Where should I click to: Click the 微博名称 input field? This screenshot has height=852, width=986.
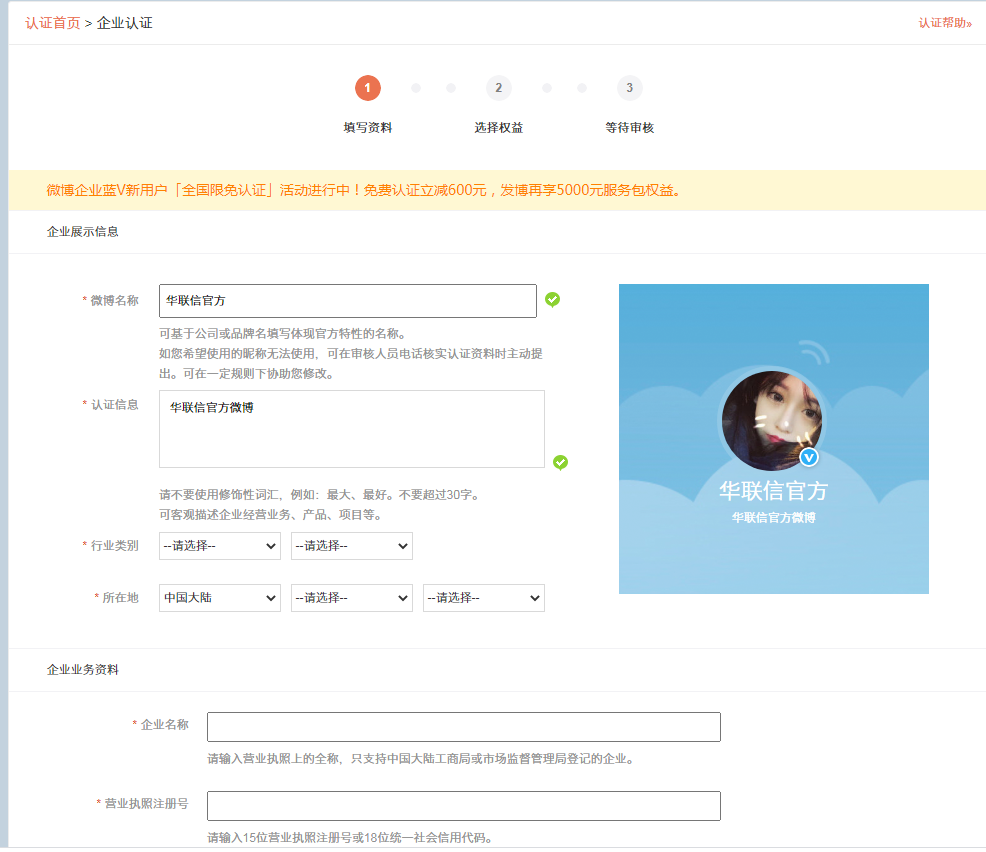tap(348, 301)
